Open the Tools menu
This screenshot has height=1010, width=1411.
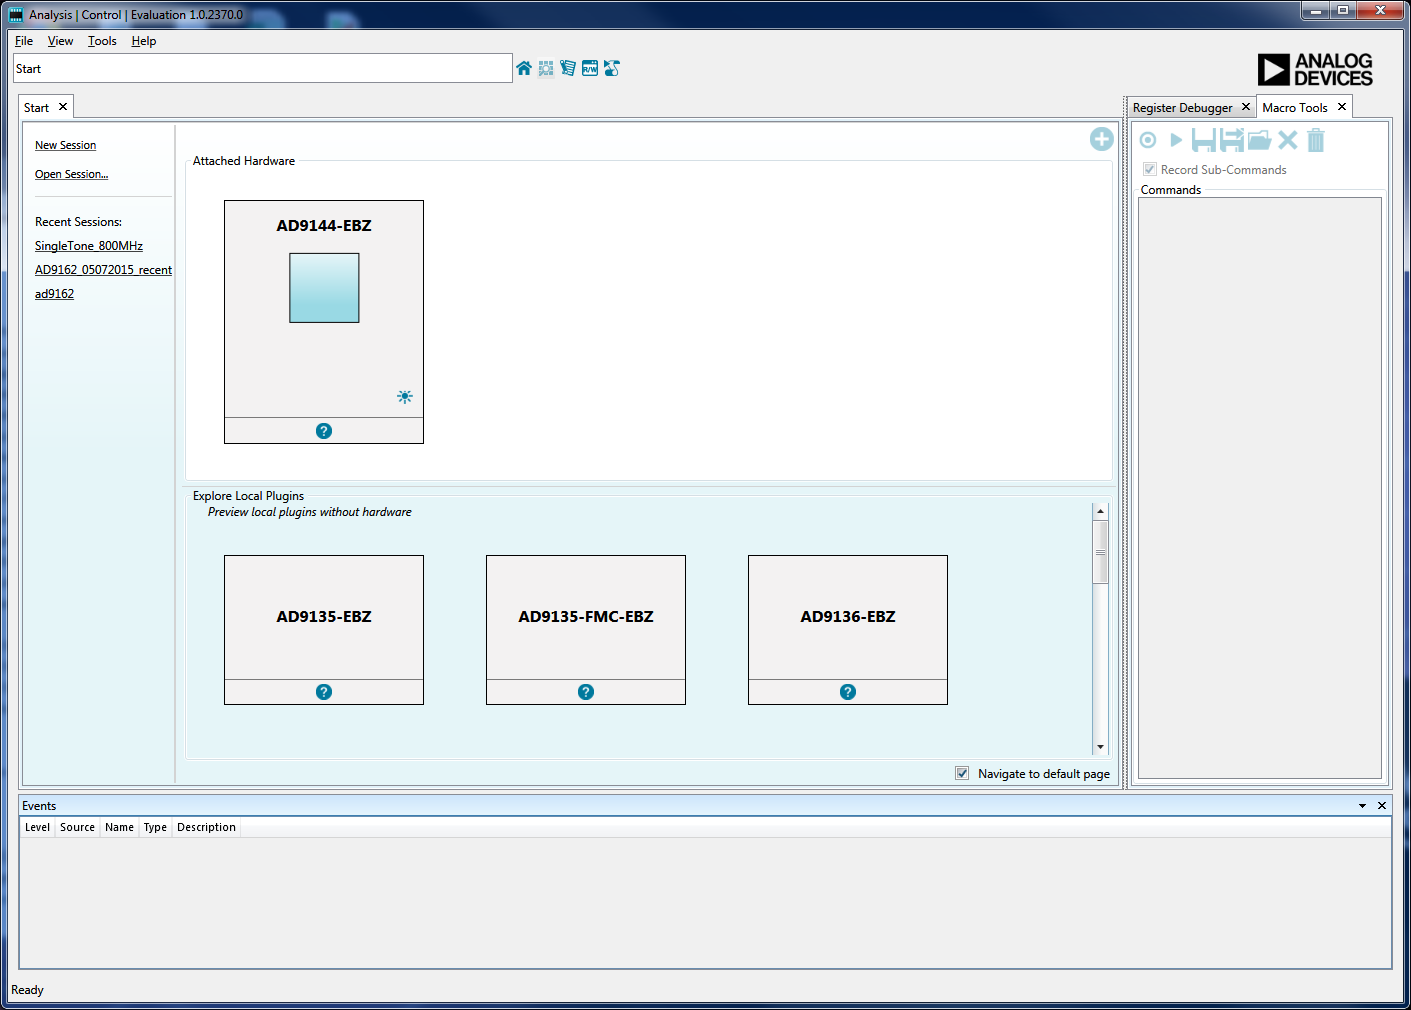coord(102,41)
